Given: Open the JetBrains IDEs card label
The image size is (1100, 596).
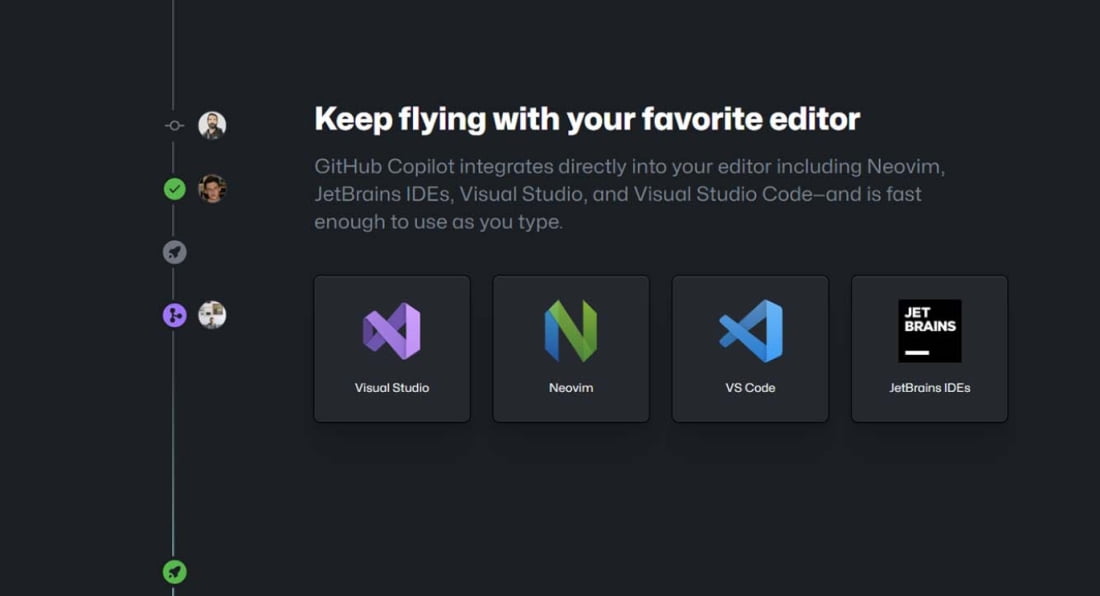Looking at the screenshot, I should pyautogui.click(x=930, y=388).
